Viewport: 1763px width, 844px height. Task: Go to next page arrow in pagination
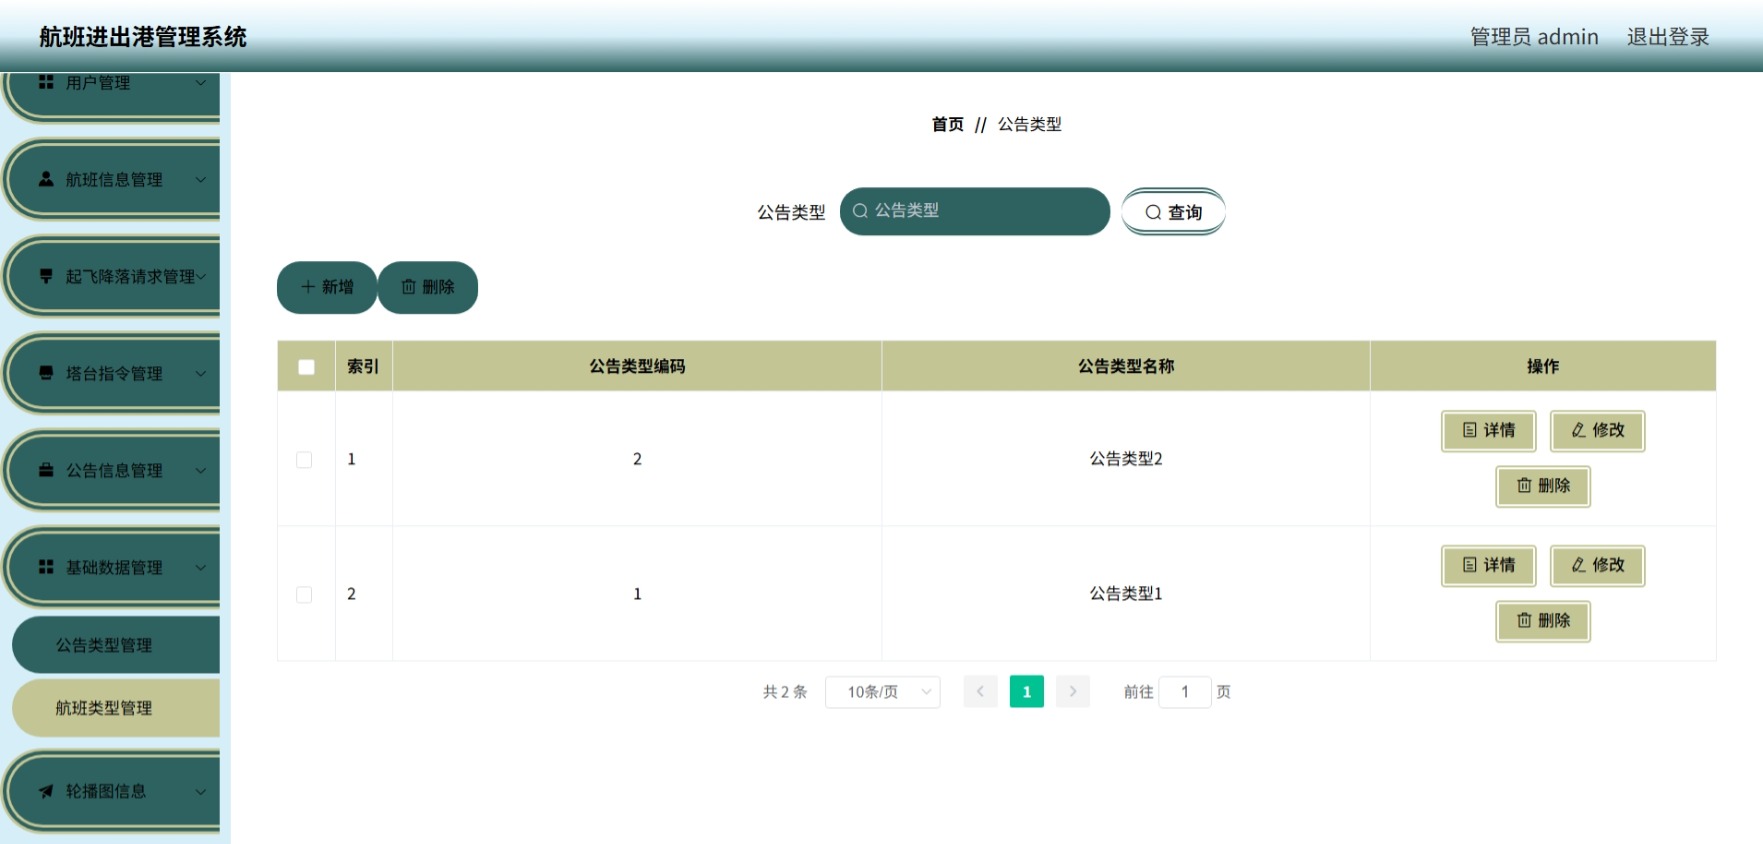click(1073, 691)
